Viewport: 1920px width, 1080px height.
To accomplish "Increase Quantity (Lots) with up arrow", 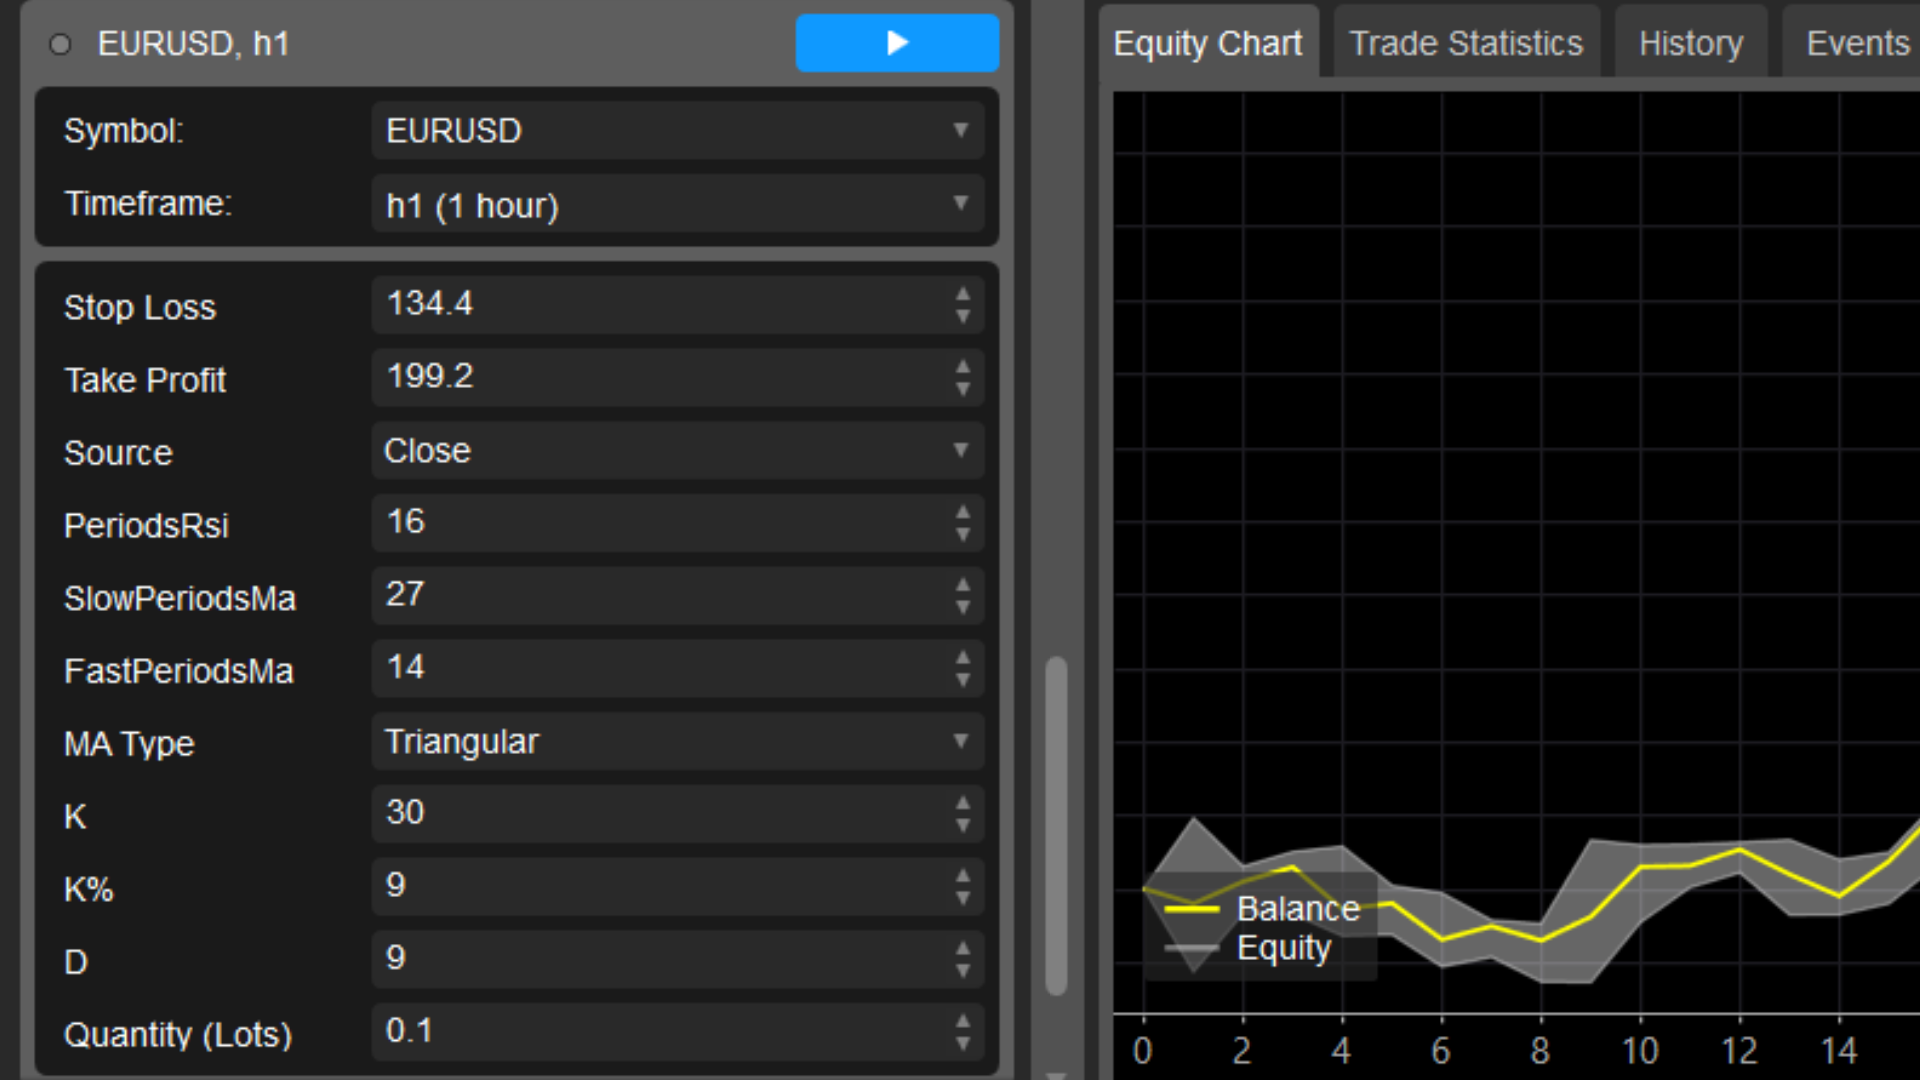I will click(x=962, y=1021).
